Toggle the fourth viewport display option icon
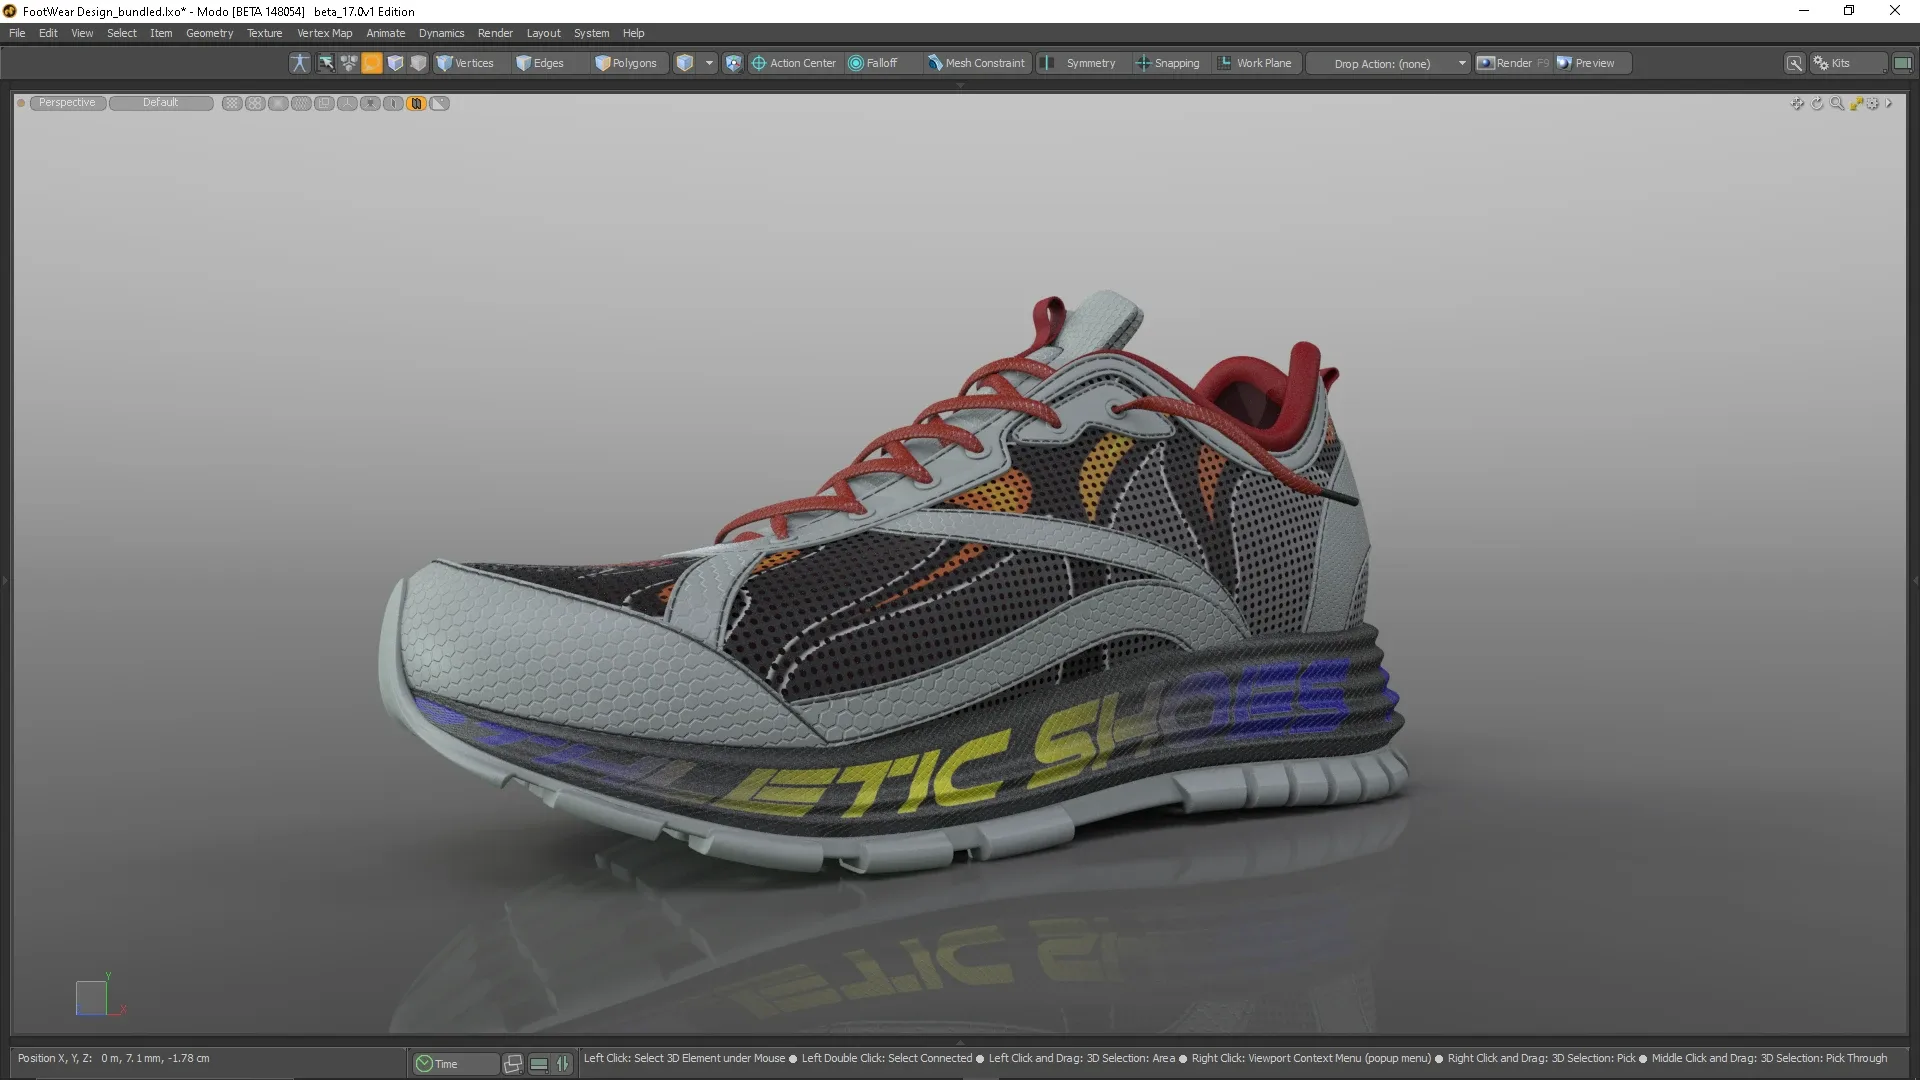The width and height of the screenshot is (1920, 1080). point(301,103)
